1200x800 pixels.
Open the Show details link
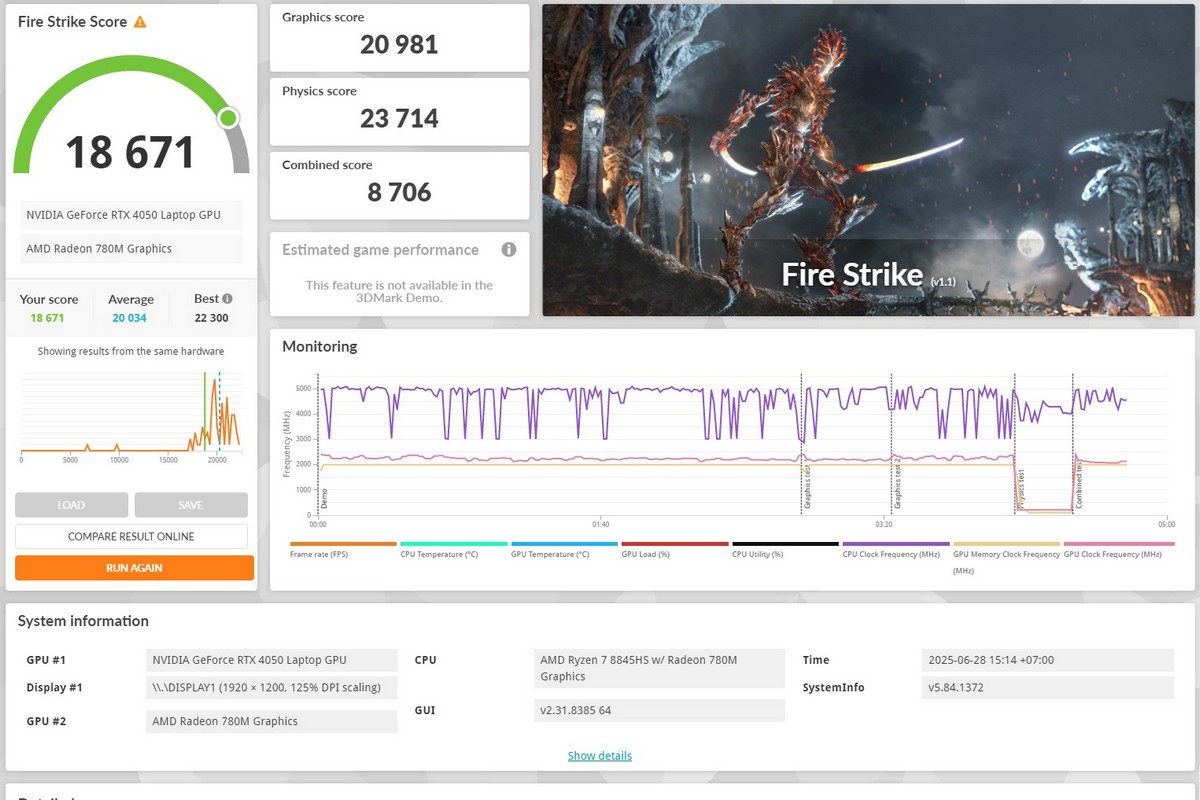600,755
